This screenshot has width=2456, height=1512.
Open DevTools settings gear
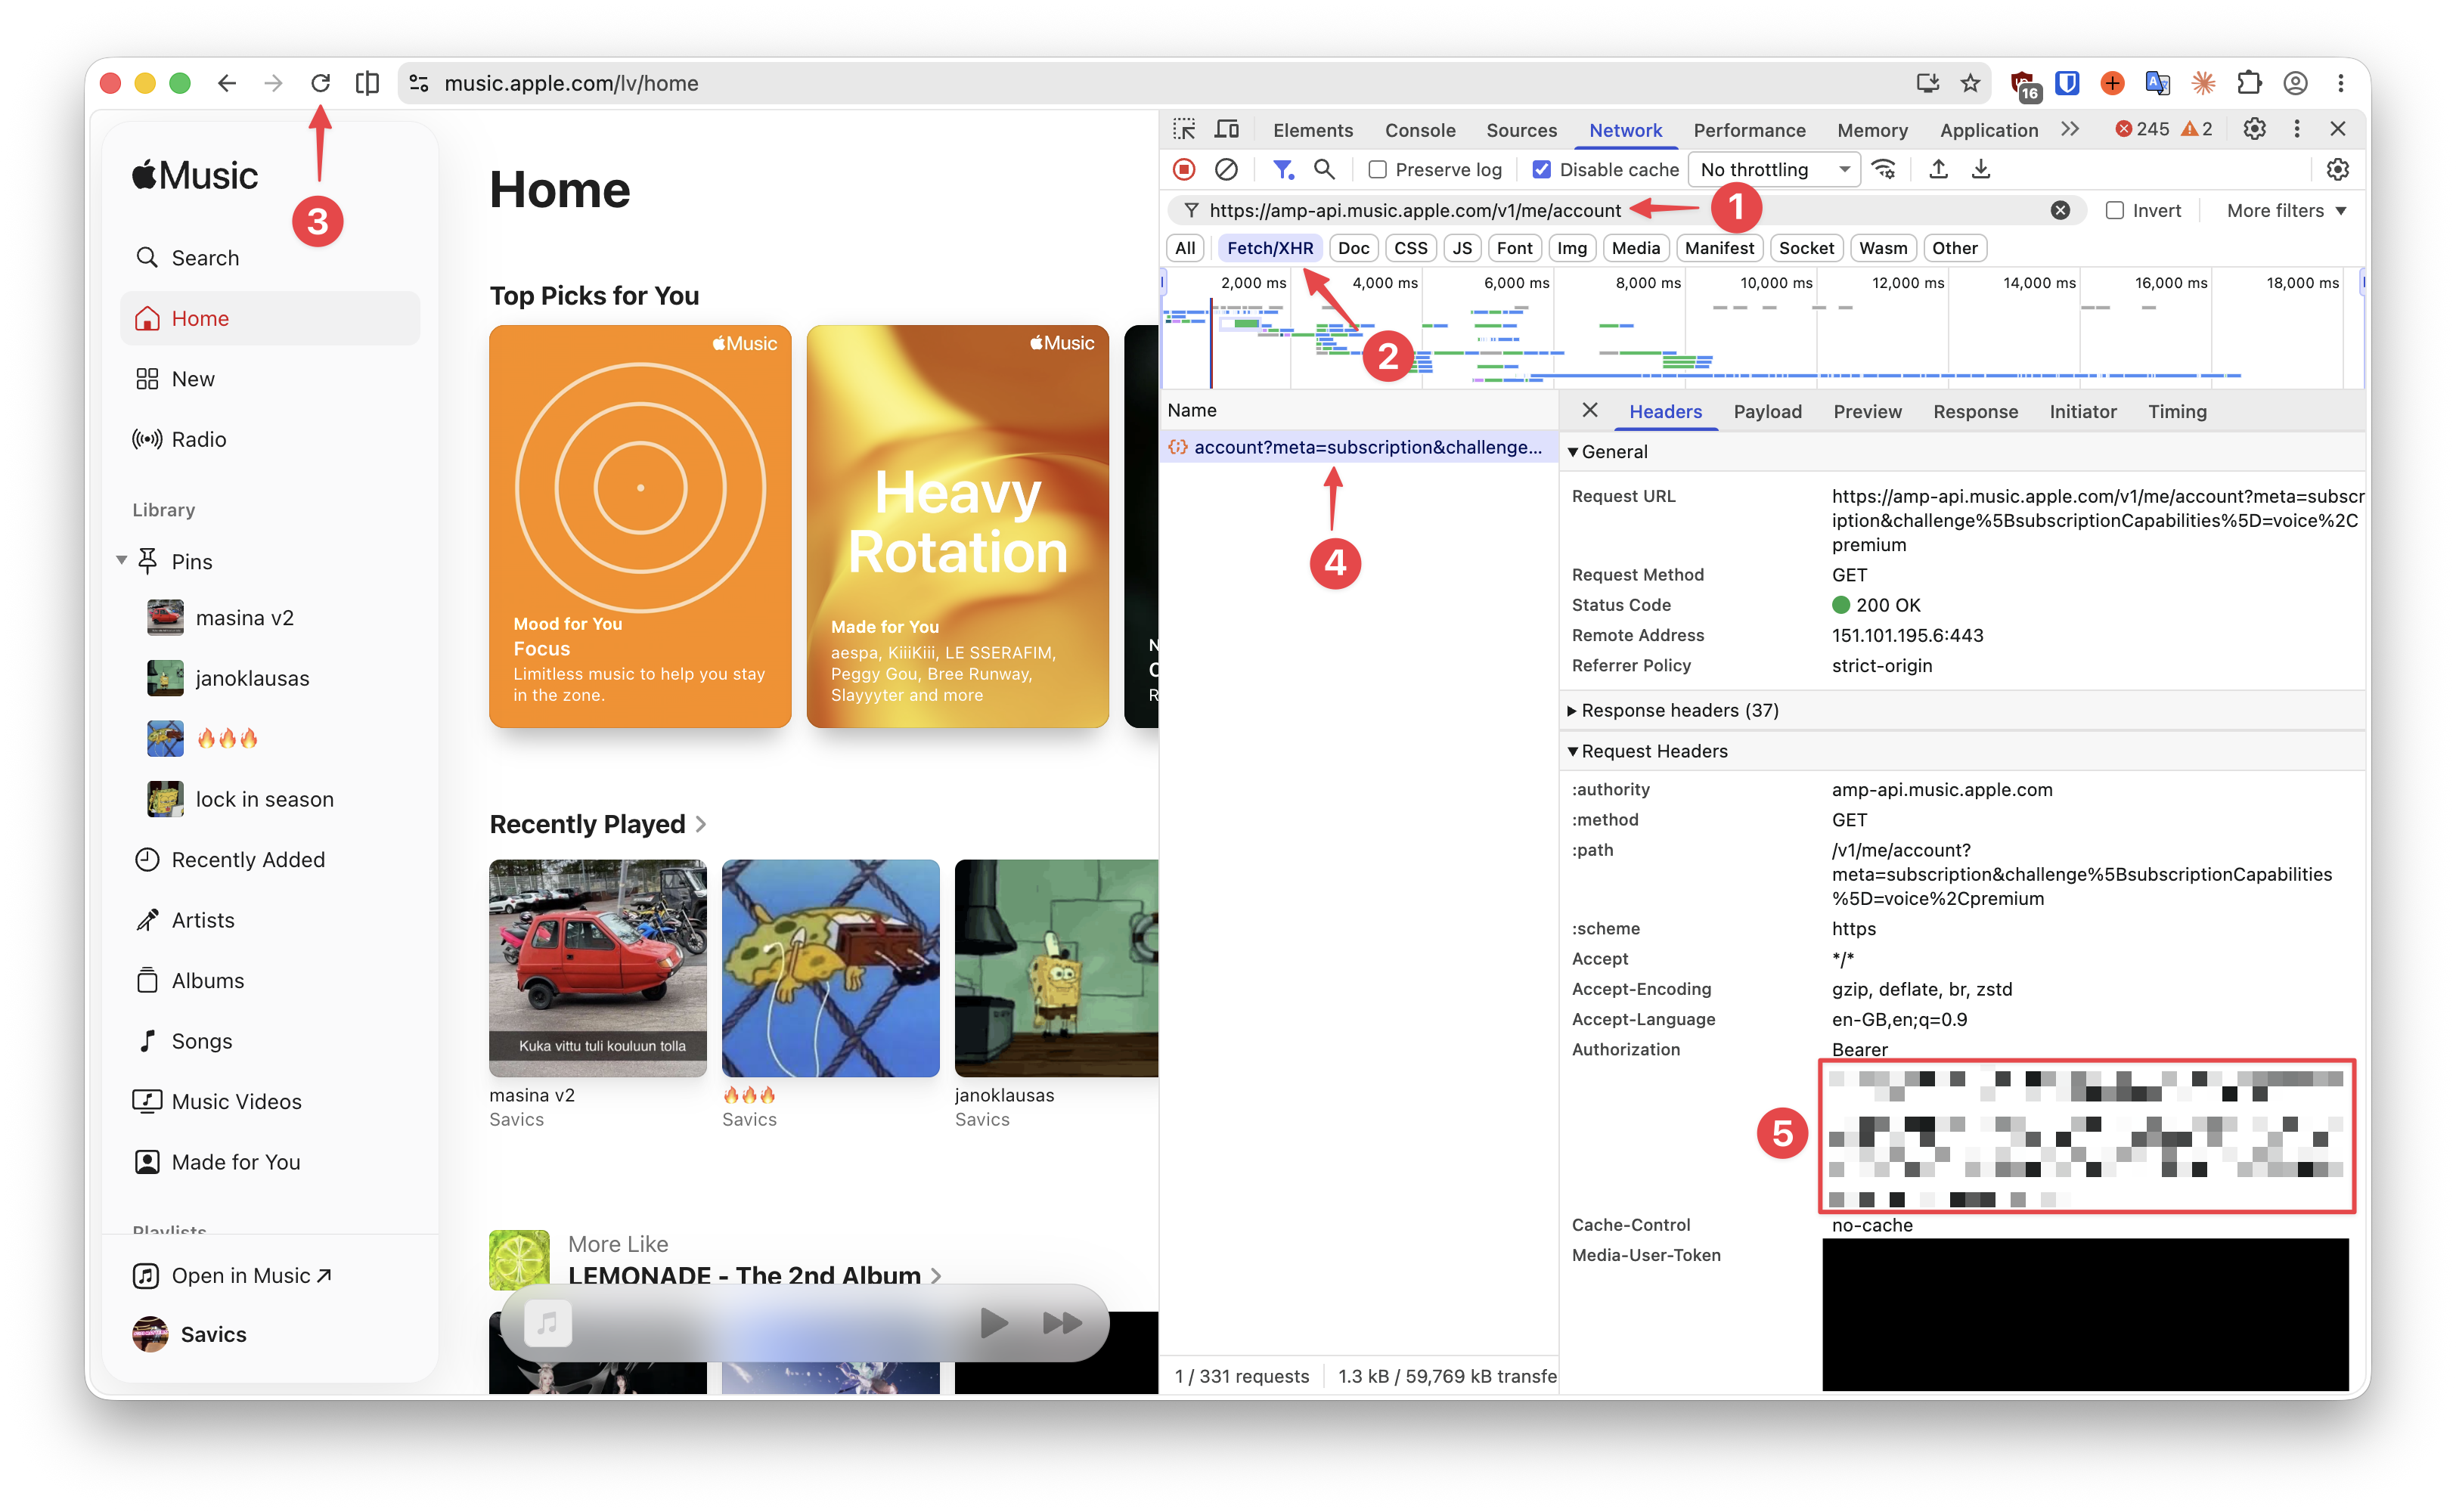(2254, 130)
